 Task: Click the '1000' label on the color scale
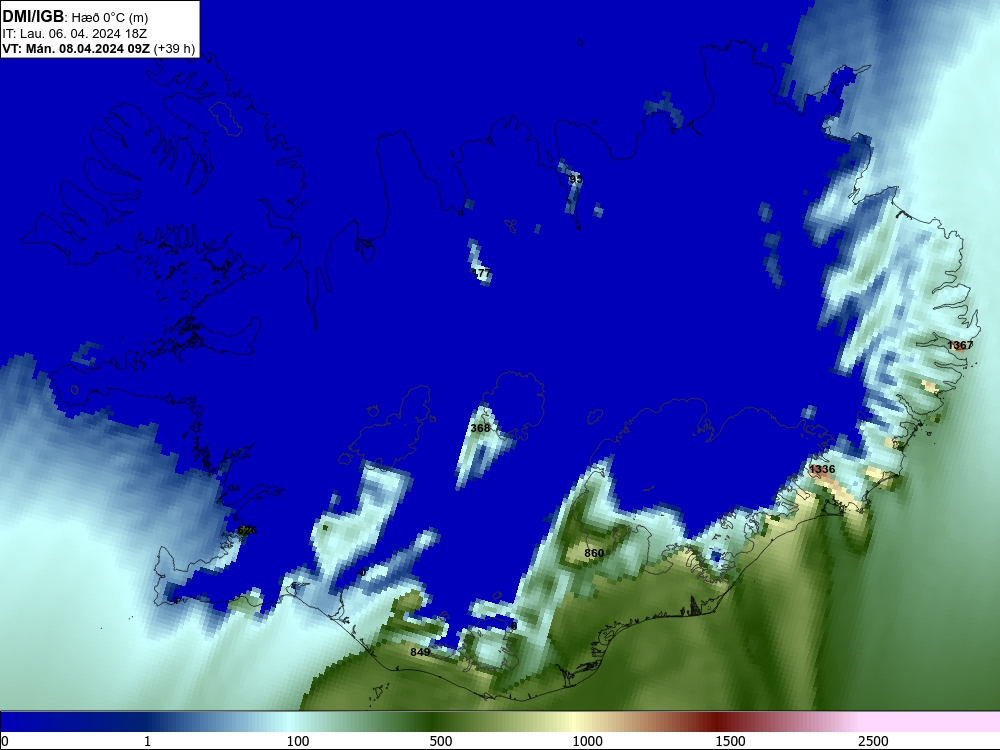587,741
